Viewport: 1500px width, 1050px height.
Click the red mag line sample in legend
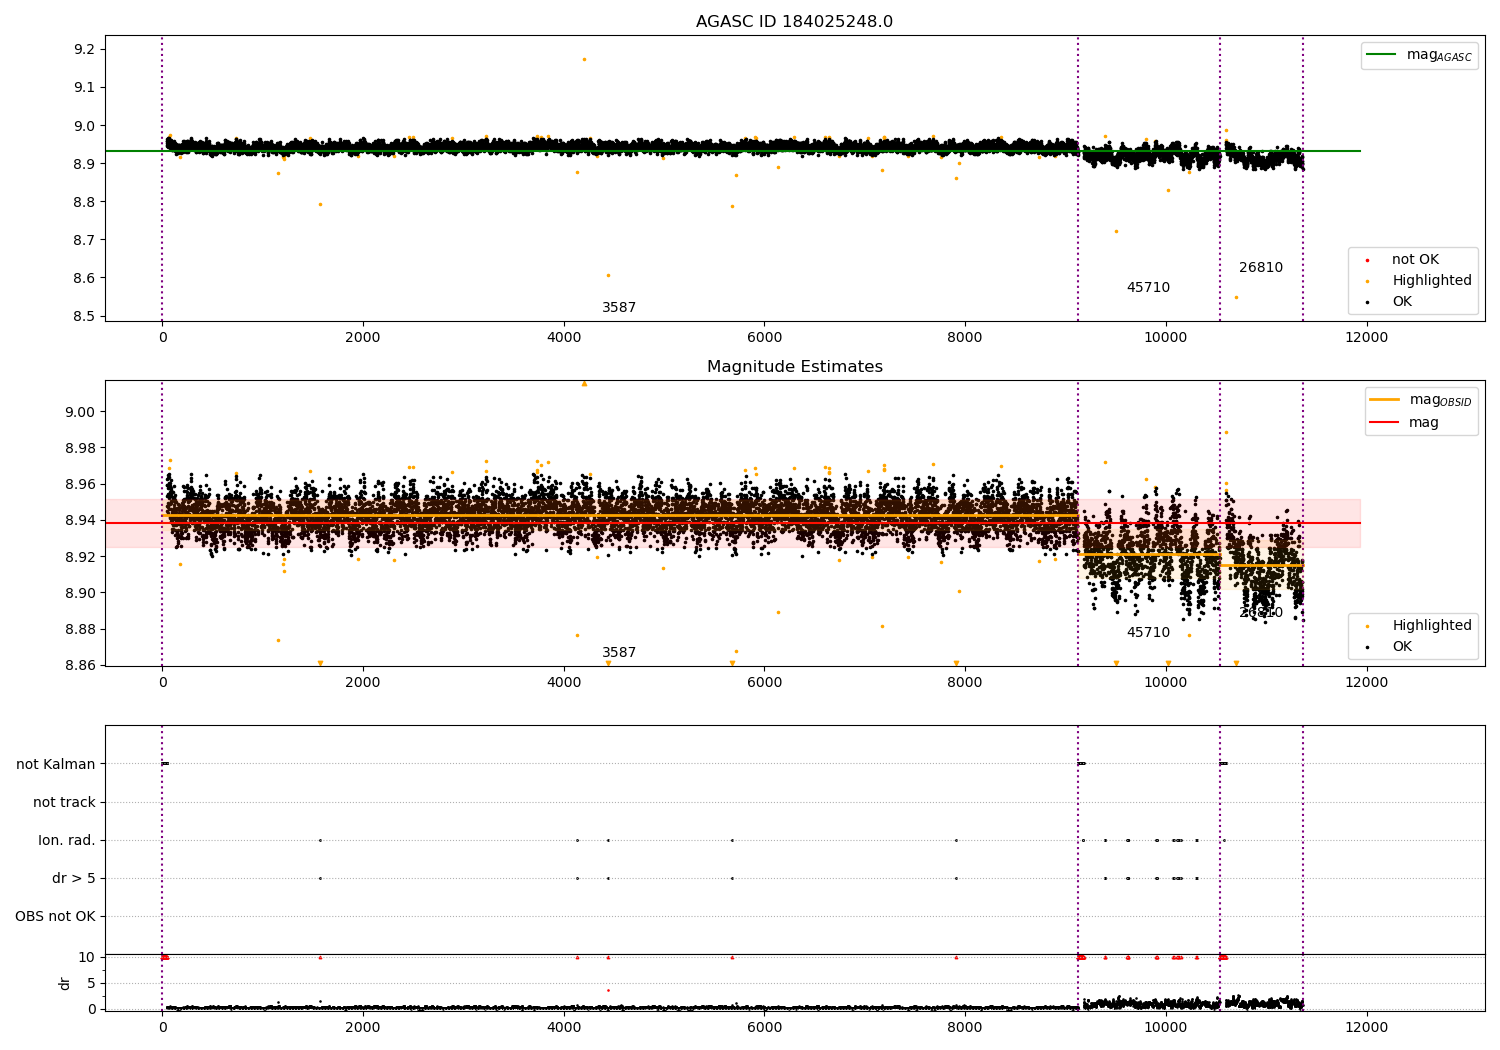tap(1384, 423)
